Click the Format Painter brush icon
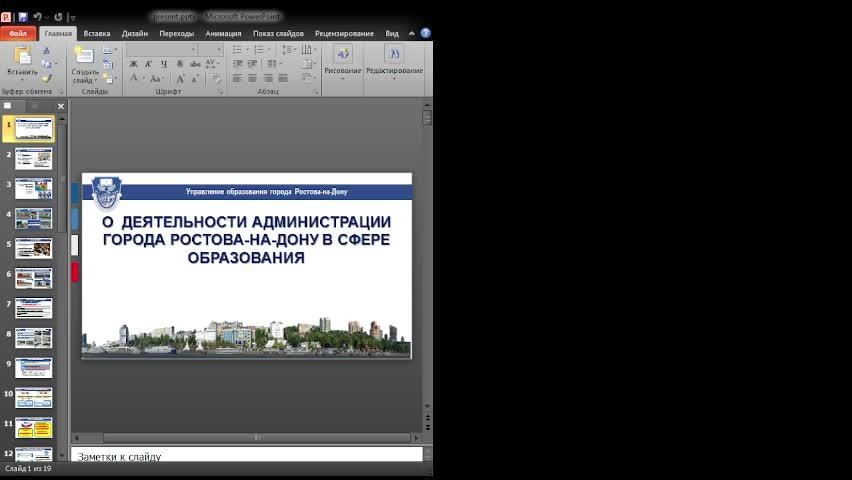Viewport: 852px width, 480px height. point(46,78)
